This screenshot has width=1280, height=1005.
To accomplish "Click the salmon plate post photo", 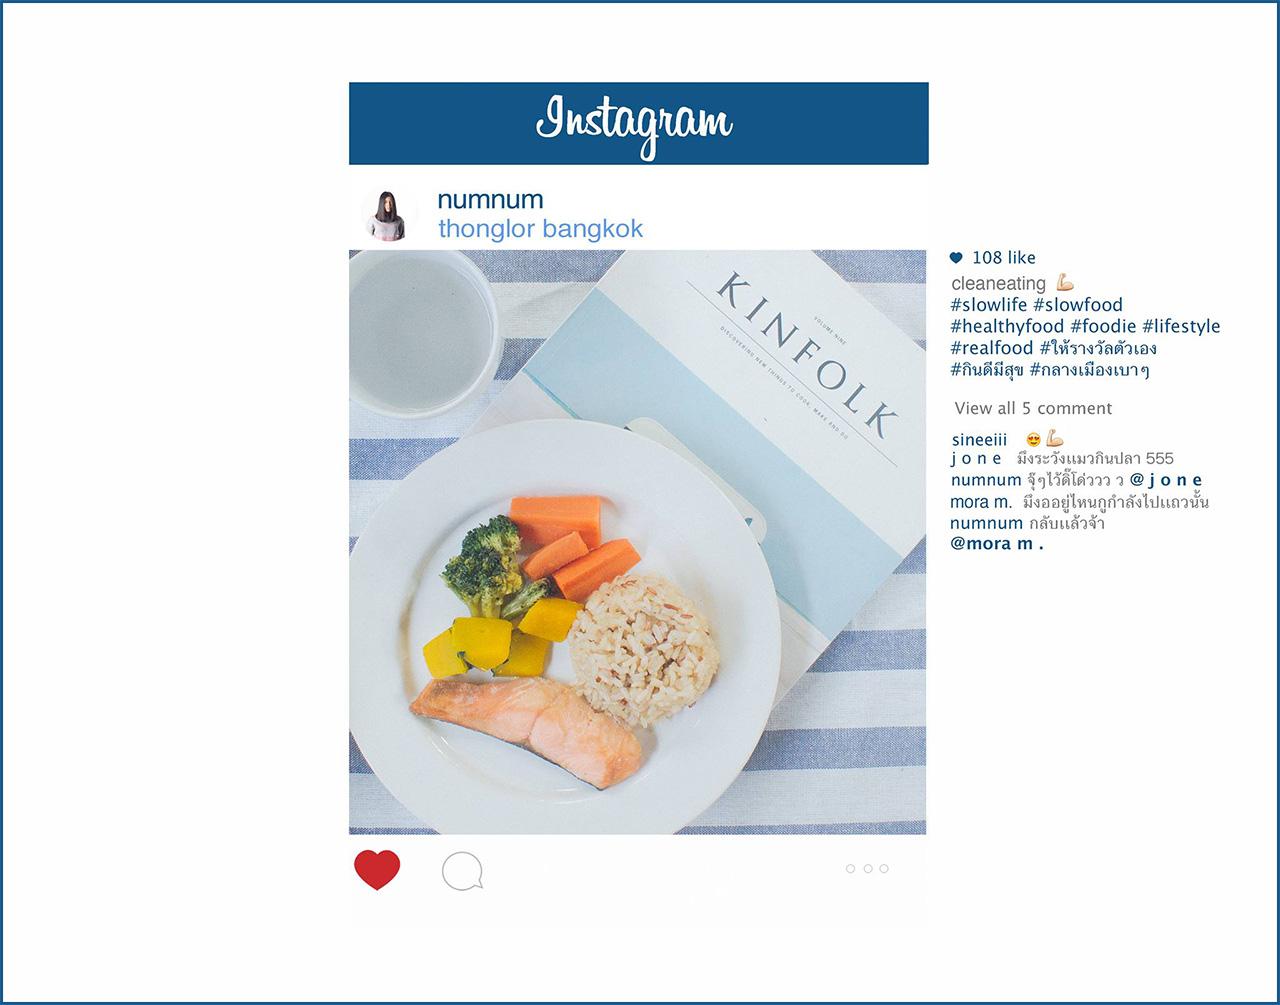I will pos(637,542).
